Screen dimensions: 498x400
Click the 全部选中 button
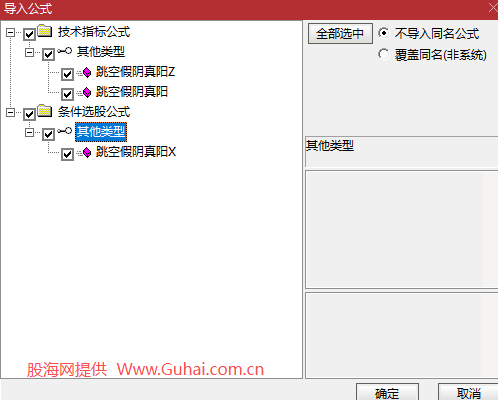340,34
